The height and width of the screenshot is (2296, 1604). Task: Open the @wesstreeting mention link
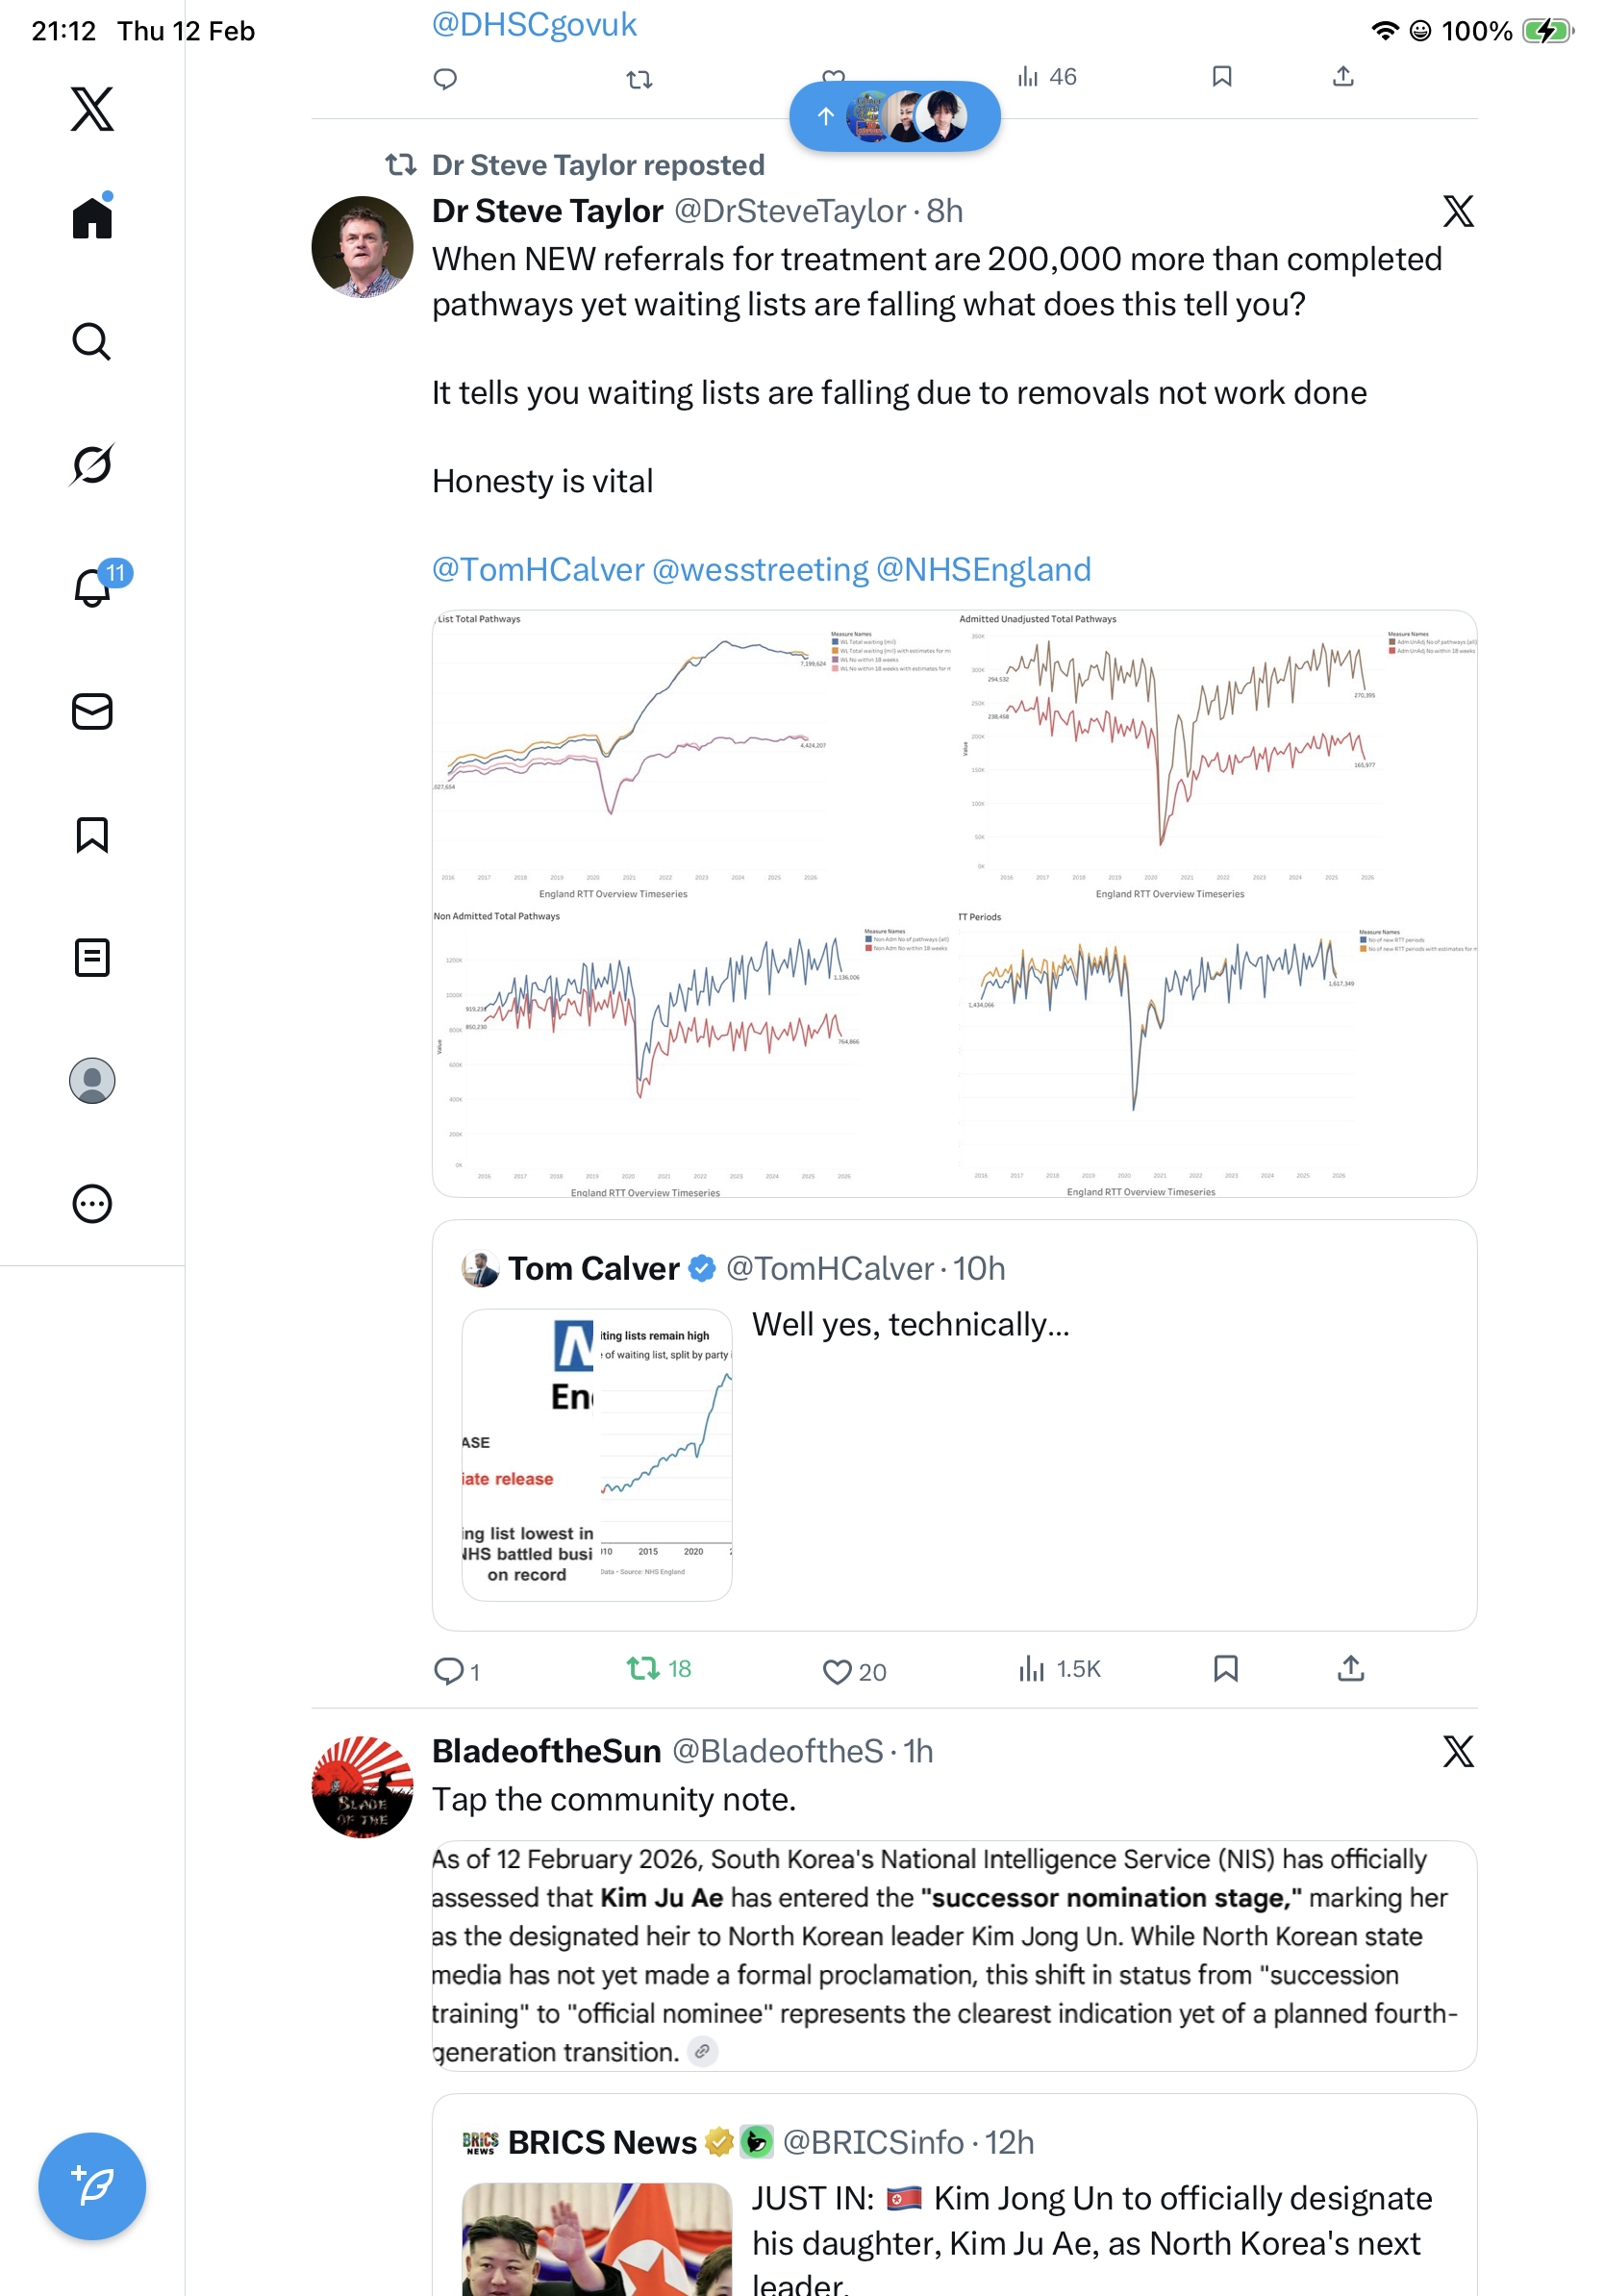click(x=760, y=569)
